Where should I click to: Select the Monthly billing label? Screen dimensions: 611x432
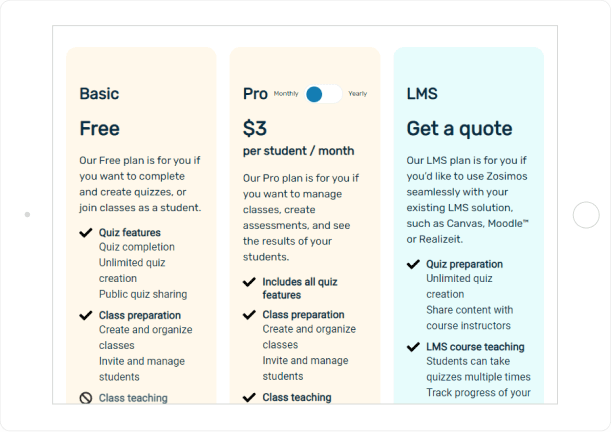[286, 93]
